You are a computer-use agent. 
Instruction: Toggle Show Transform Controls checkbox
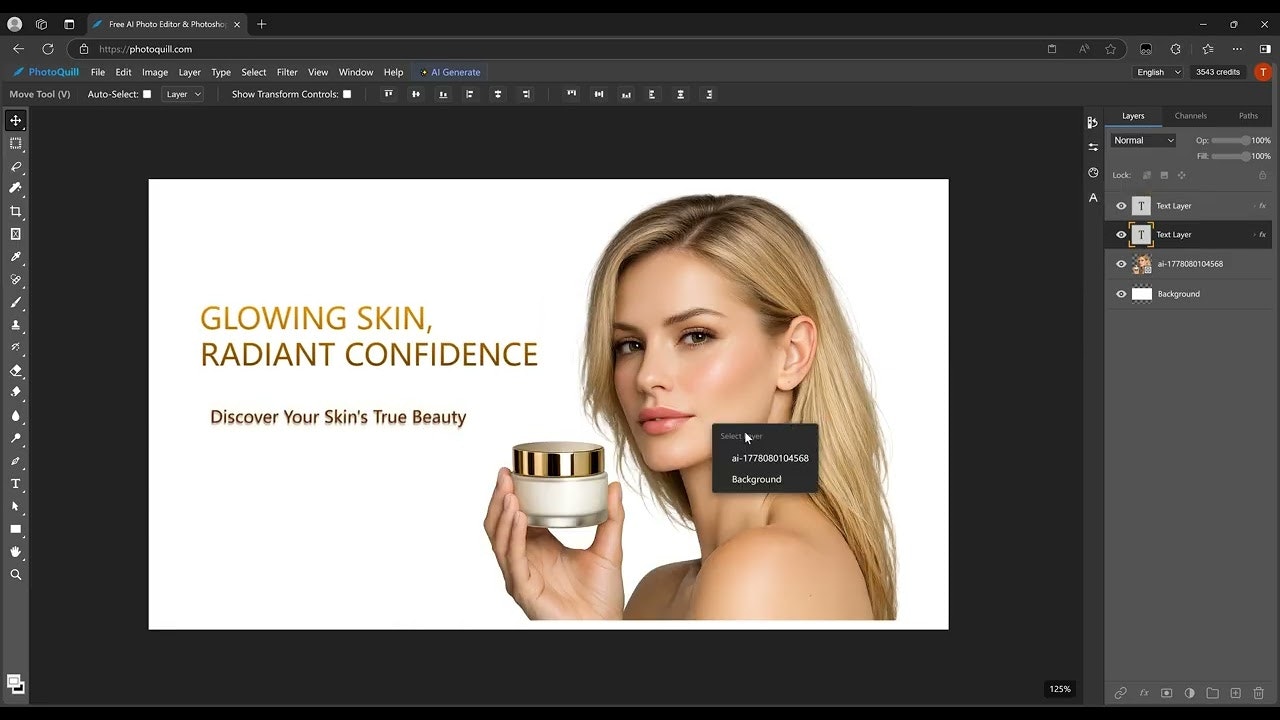pos(347,94)
